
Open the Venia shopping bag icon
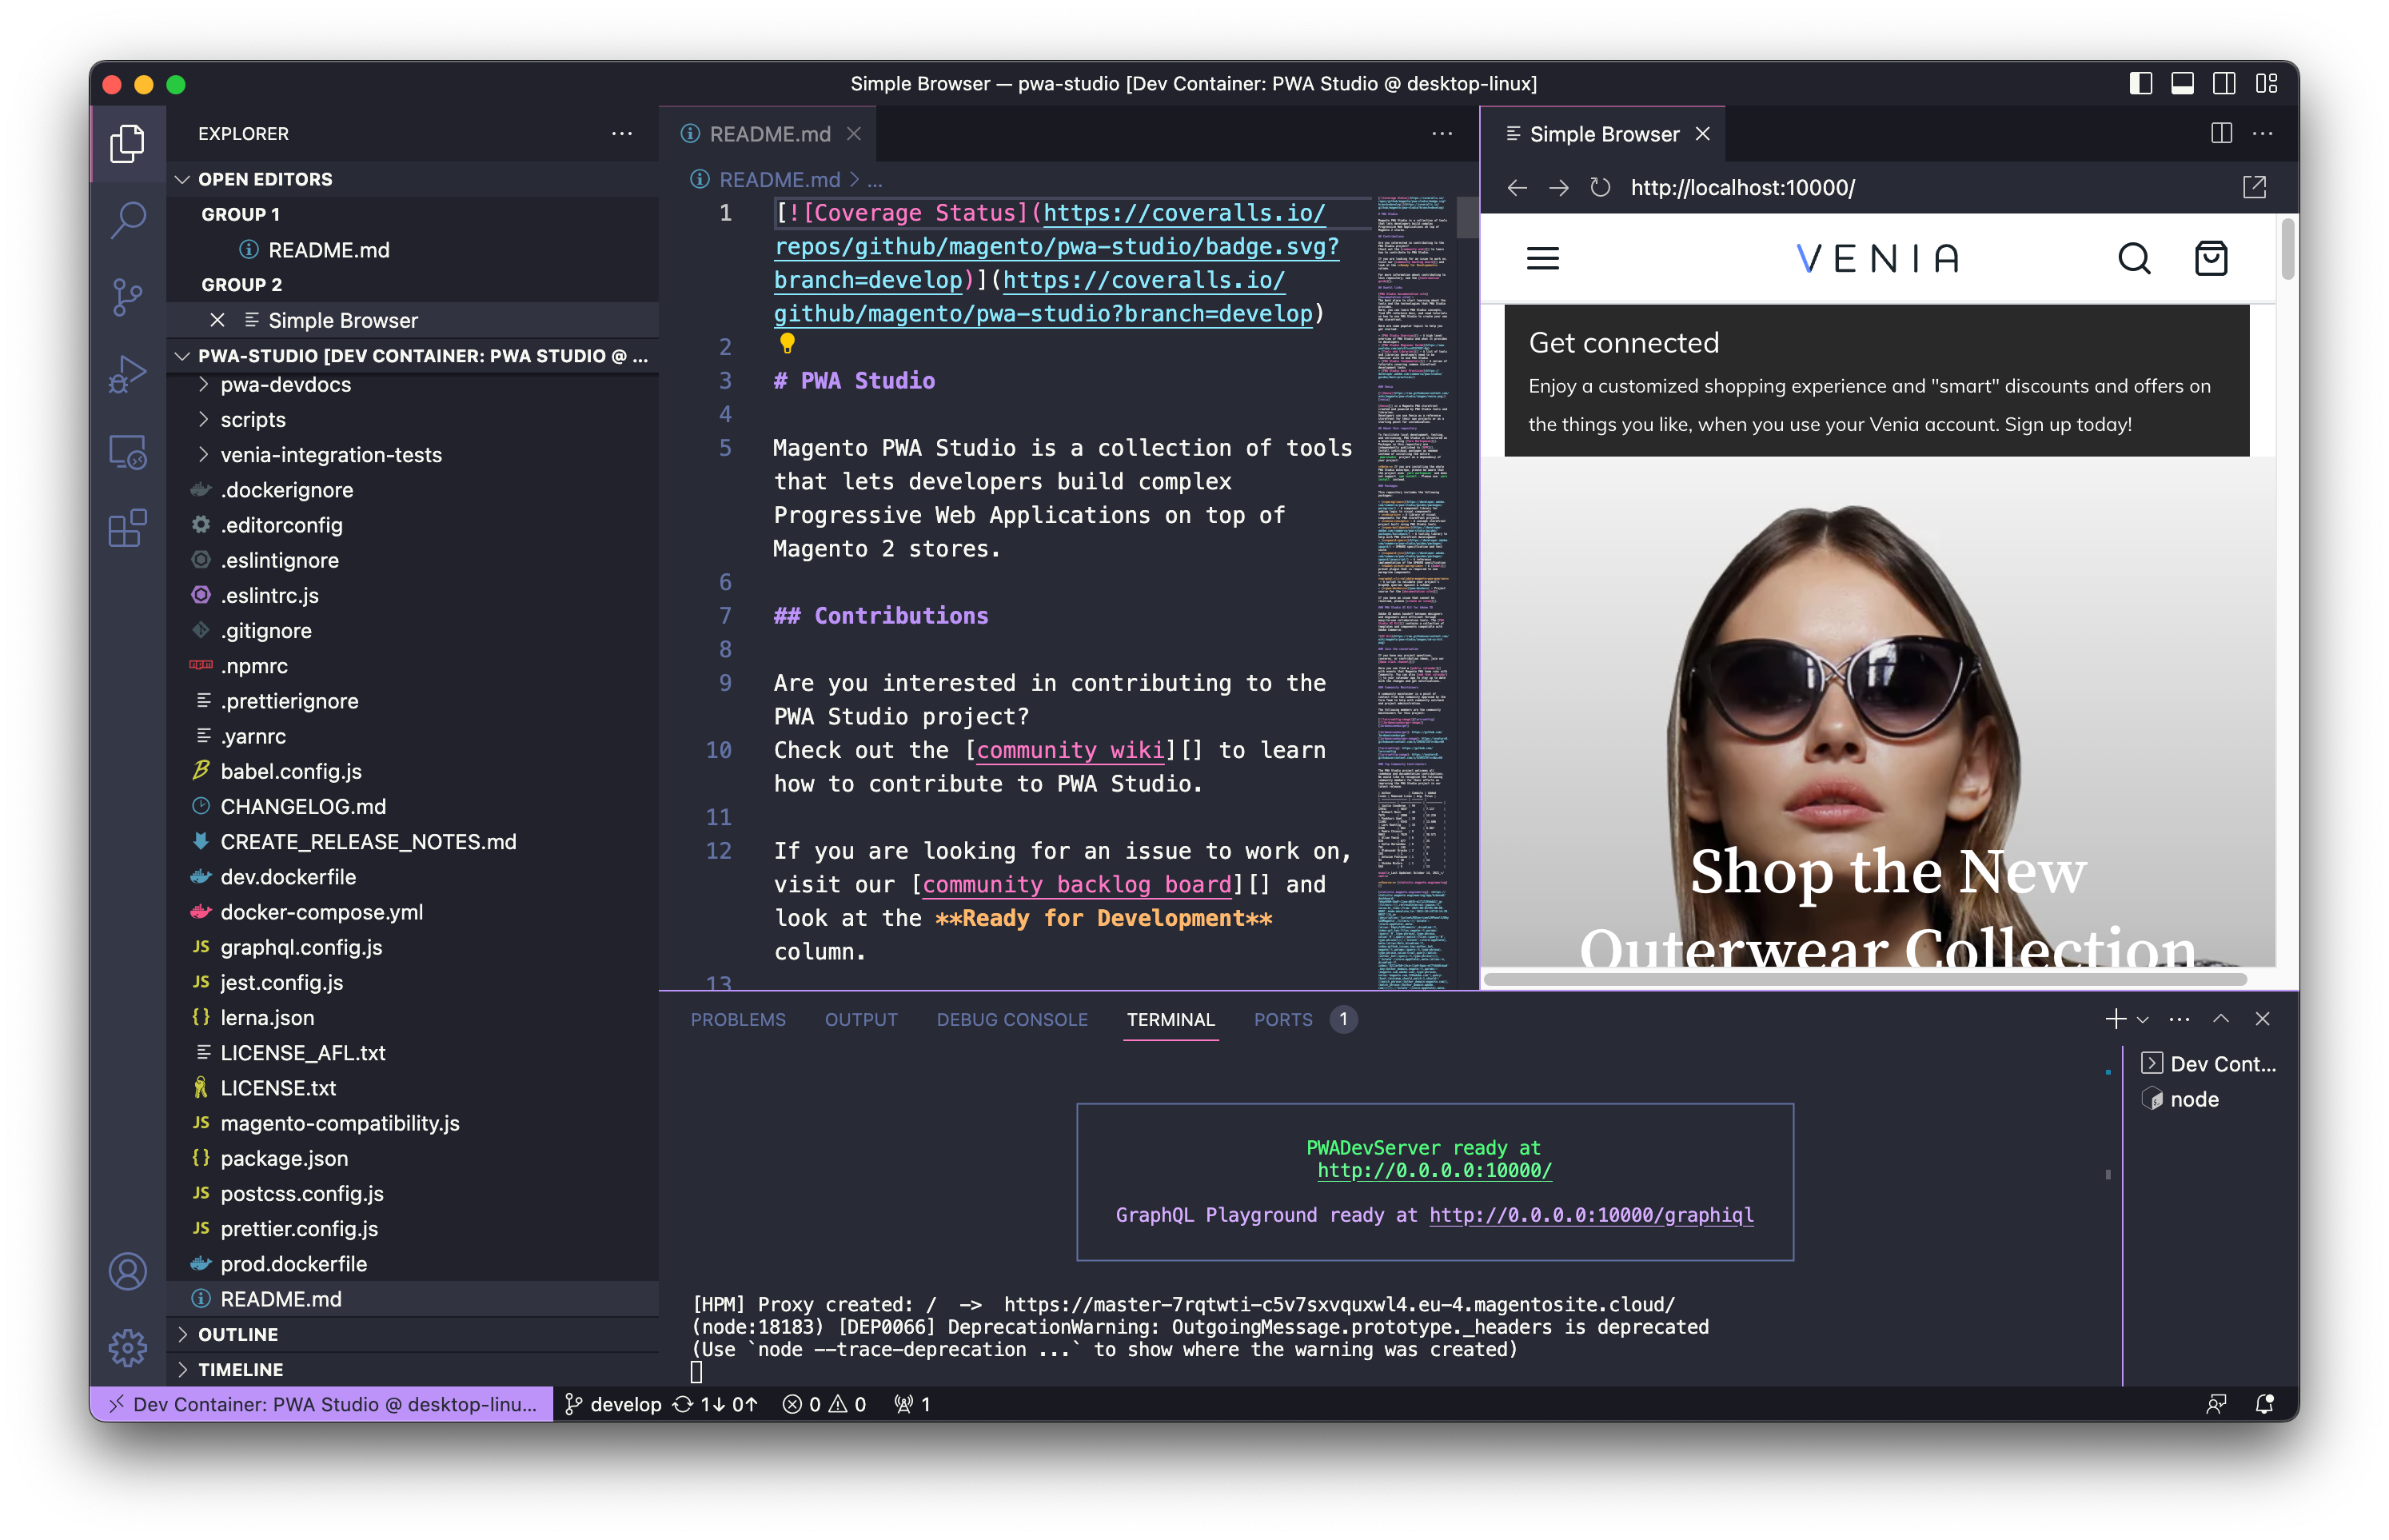pos(2211,257)
